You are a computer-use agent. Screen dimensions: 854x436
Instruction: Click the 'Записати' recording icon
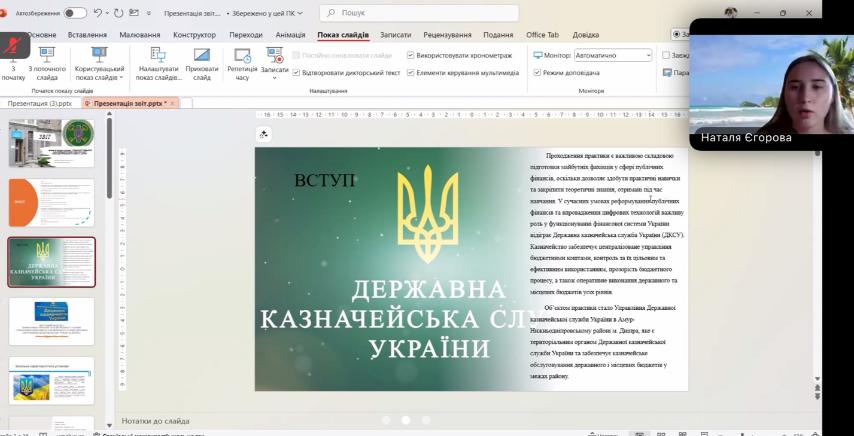[x=274, y=54]
